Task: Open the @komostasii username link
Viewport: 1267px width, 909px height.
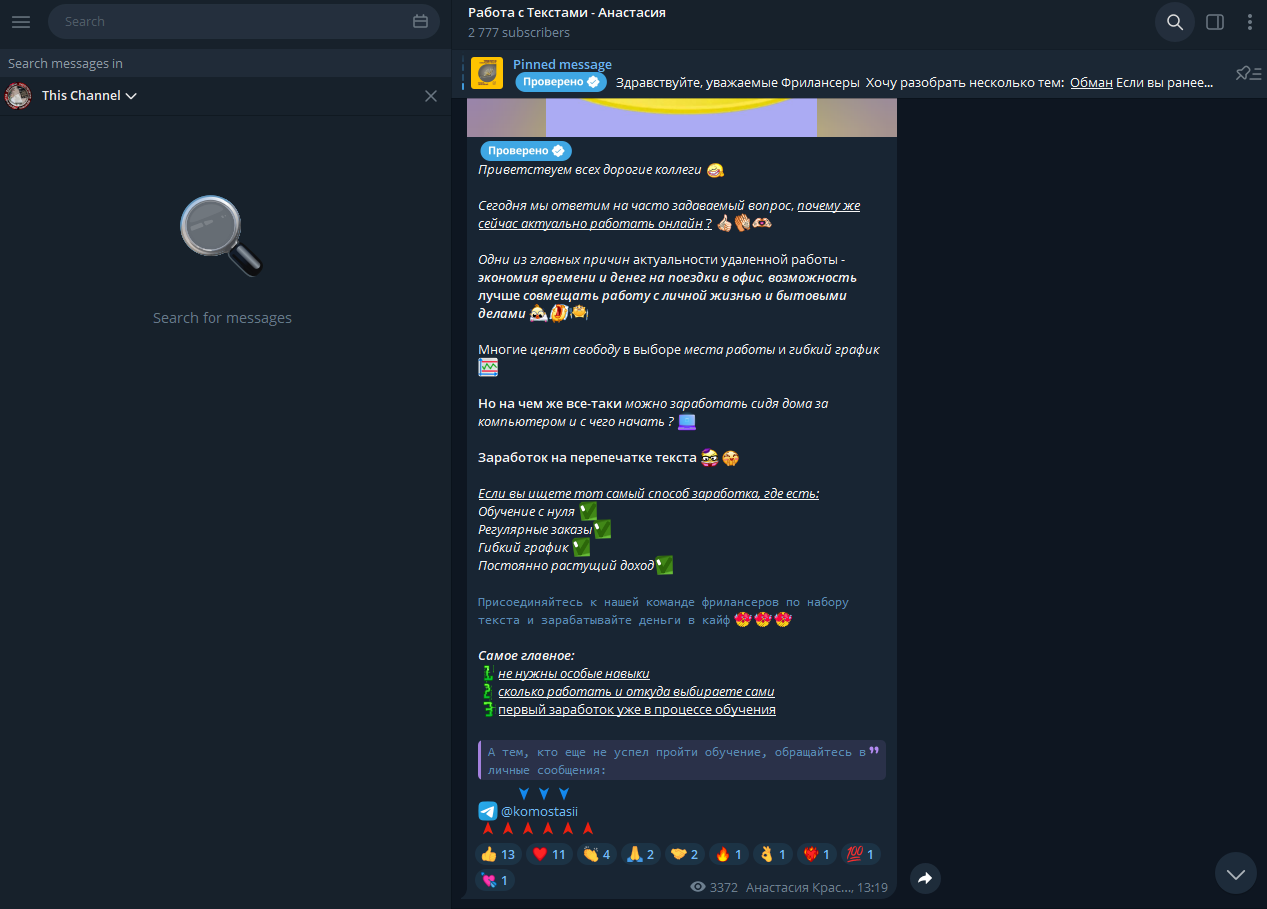Action: coord(540,811)
